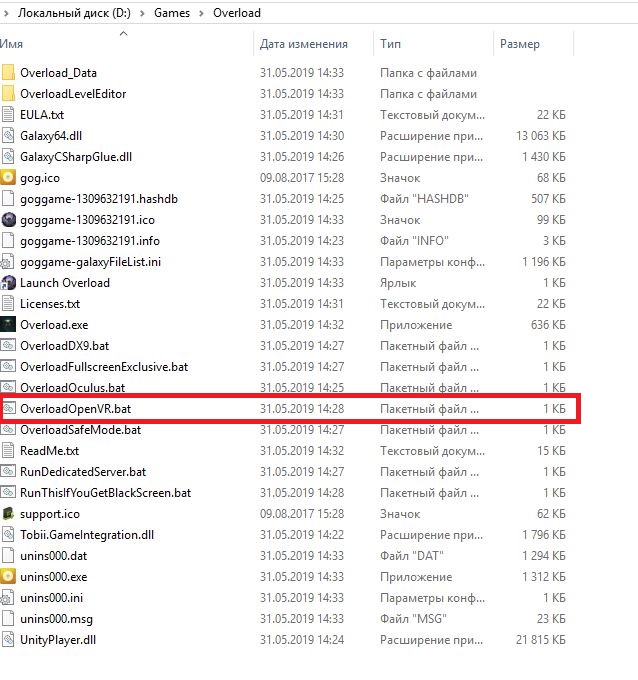
Task: Select RunThisIfYouGetBlackScreen.bat file name
Action: pos(105,493)
